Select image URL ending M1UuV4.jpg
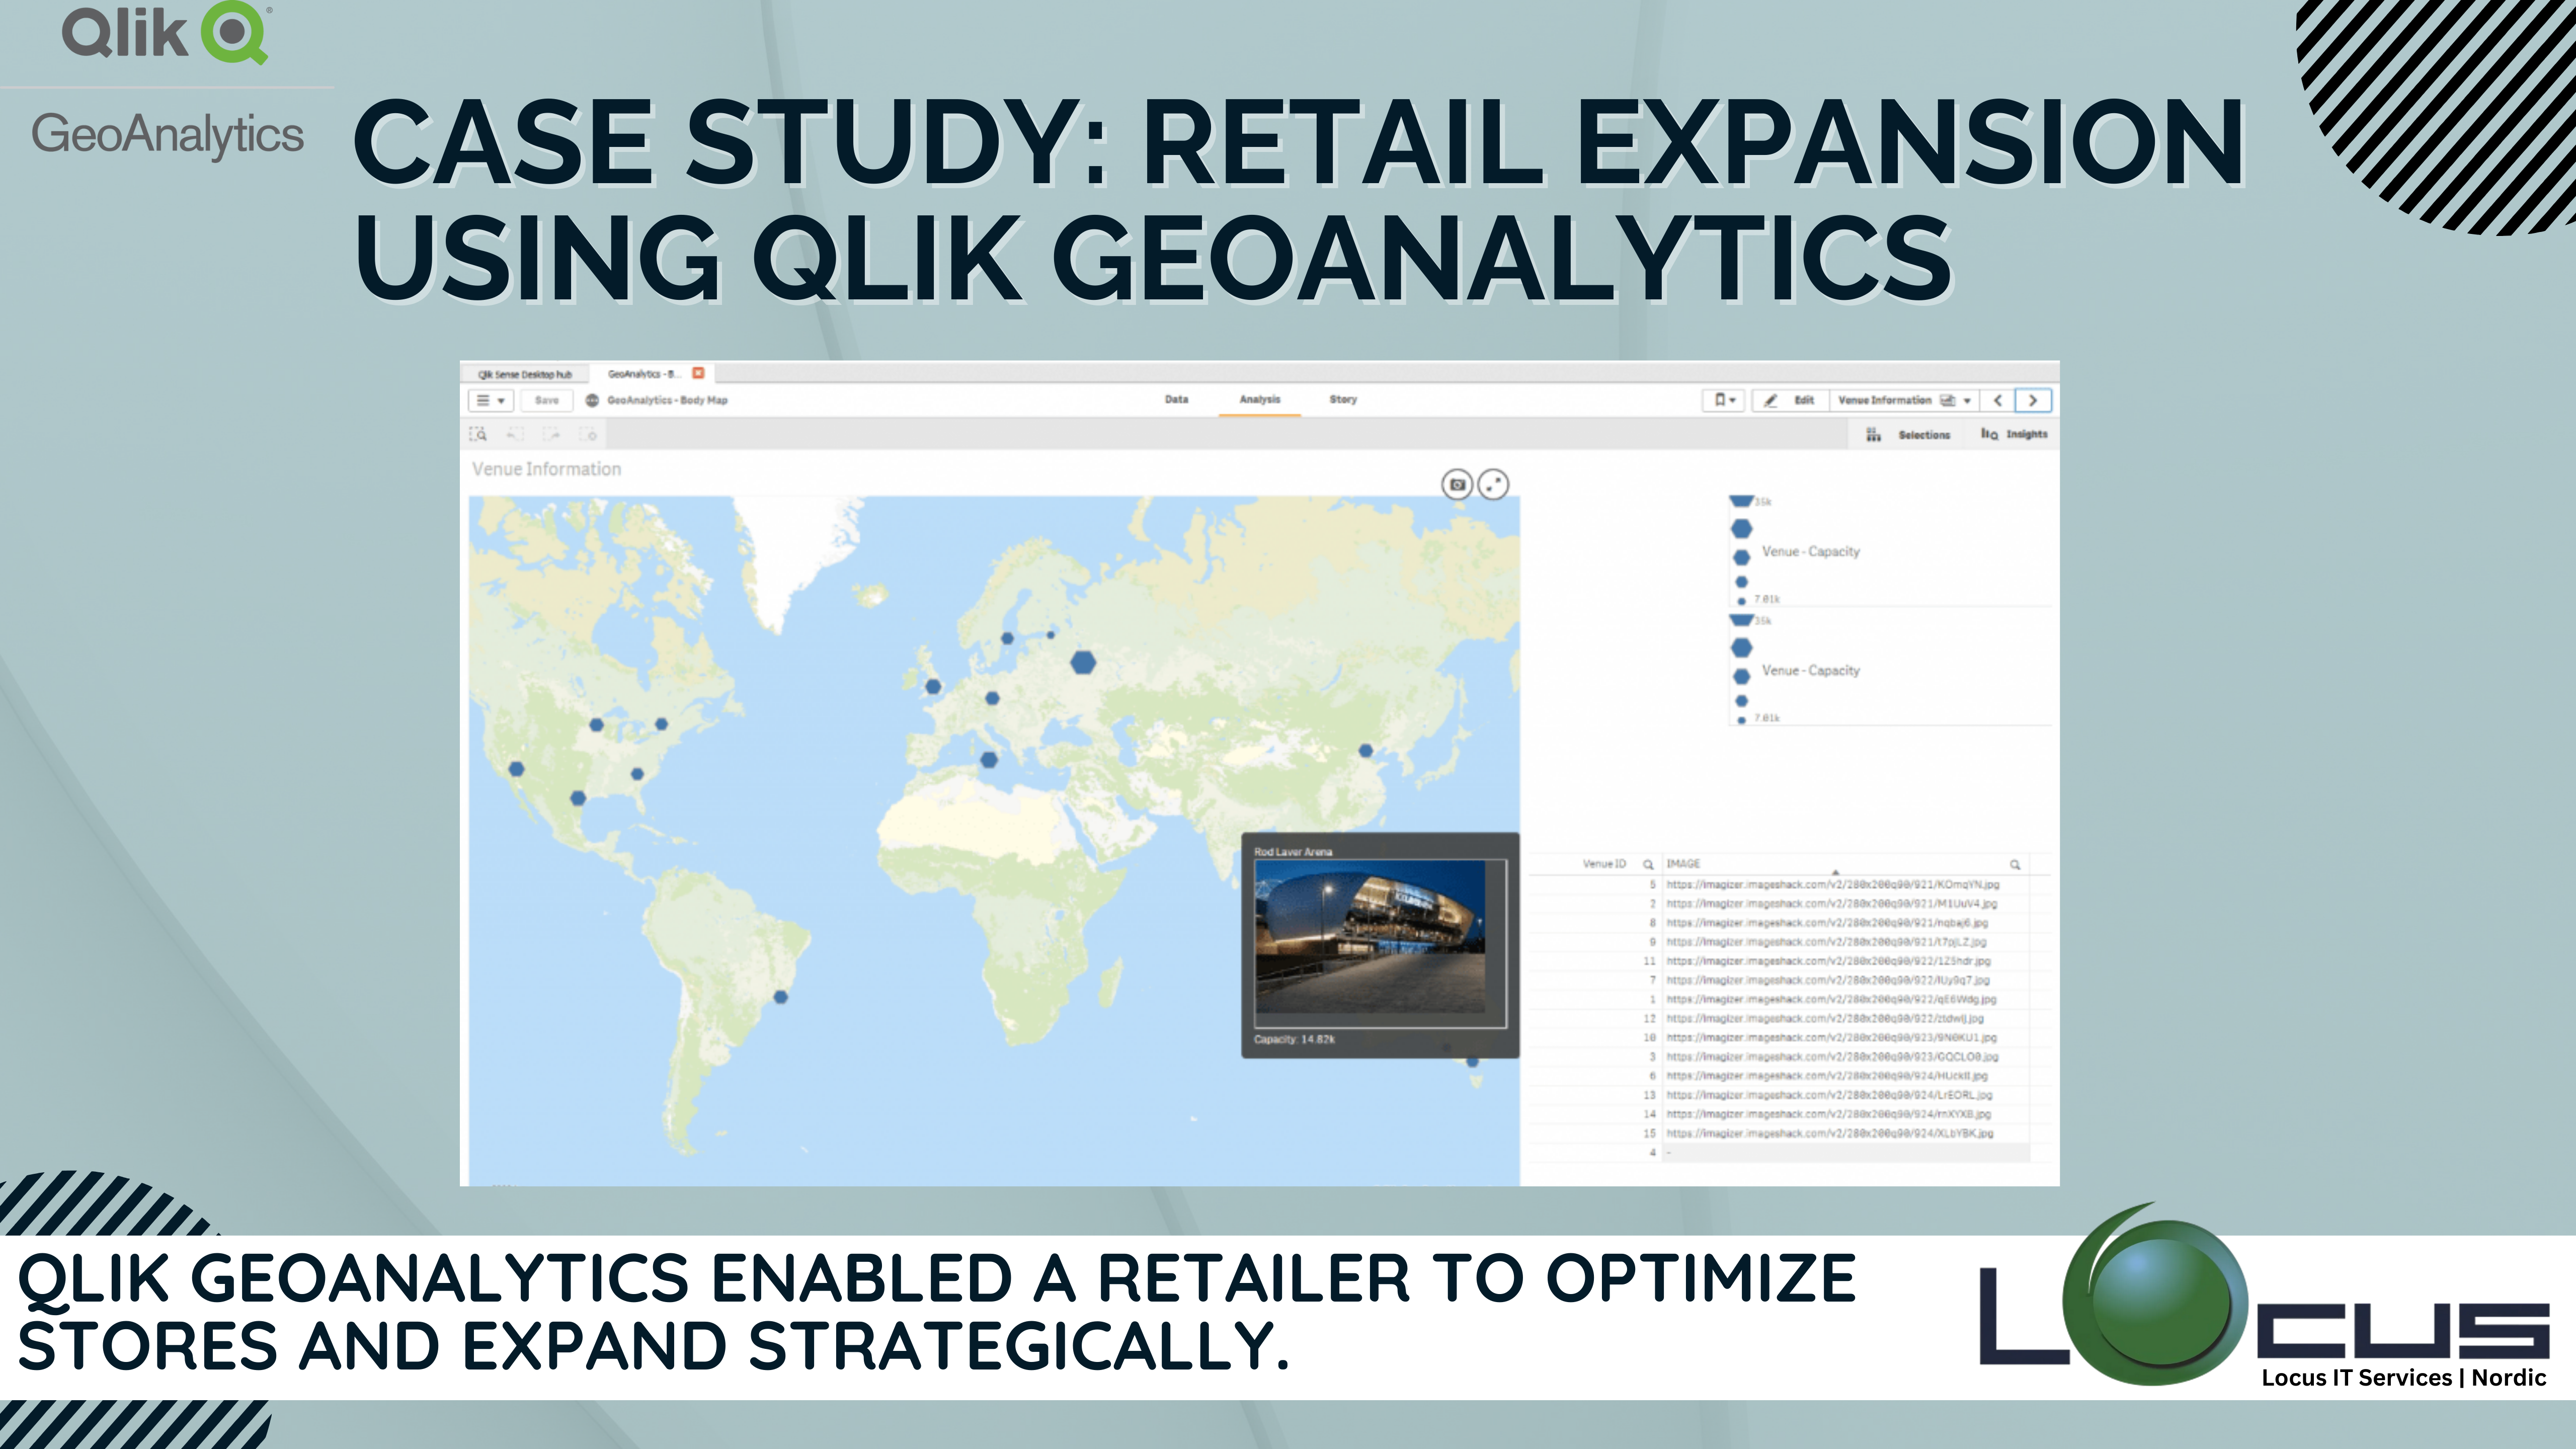 (x=1831, y=904)
